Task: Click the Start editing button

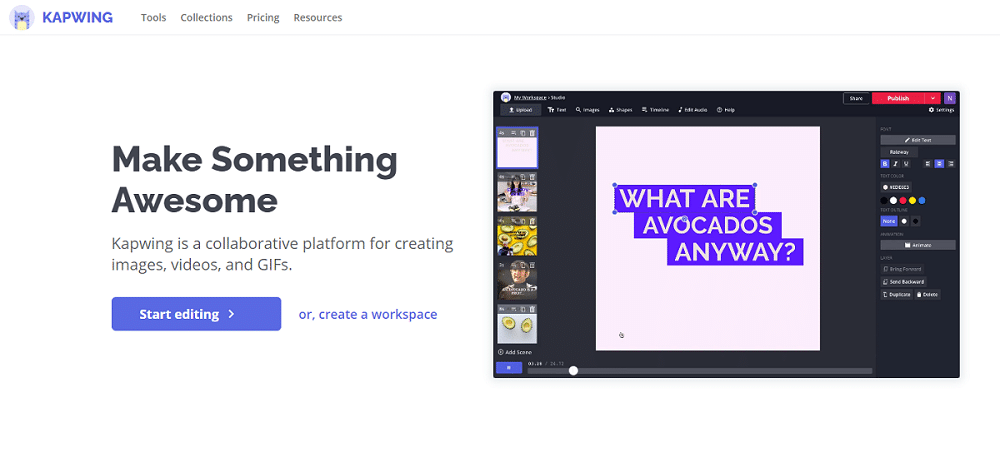Action: (196, 314)
